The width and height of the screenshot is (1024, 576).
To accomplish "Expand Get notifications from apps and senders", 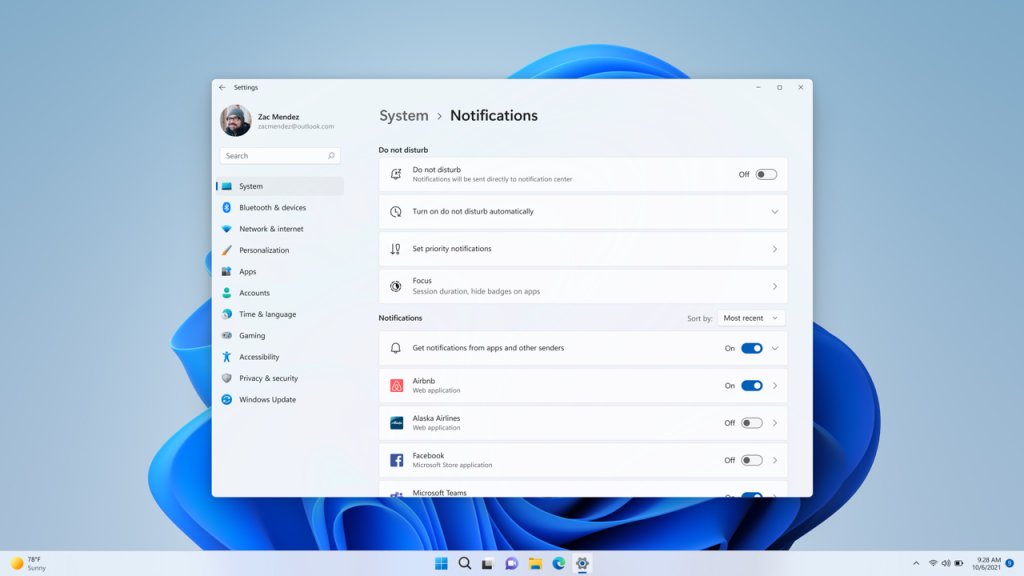I will (x=773, y=348).
